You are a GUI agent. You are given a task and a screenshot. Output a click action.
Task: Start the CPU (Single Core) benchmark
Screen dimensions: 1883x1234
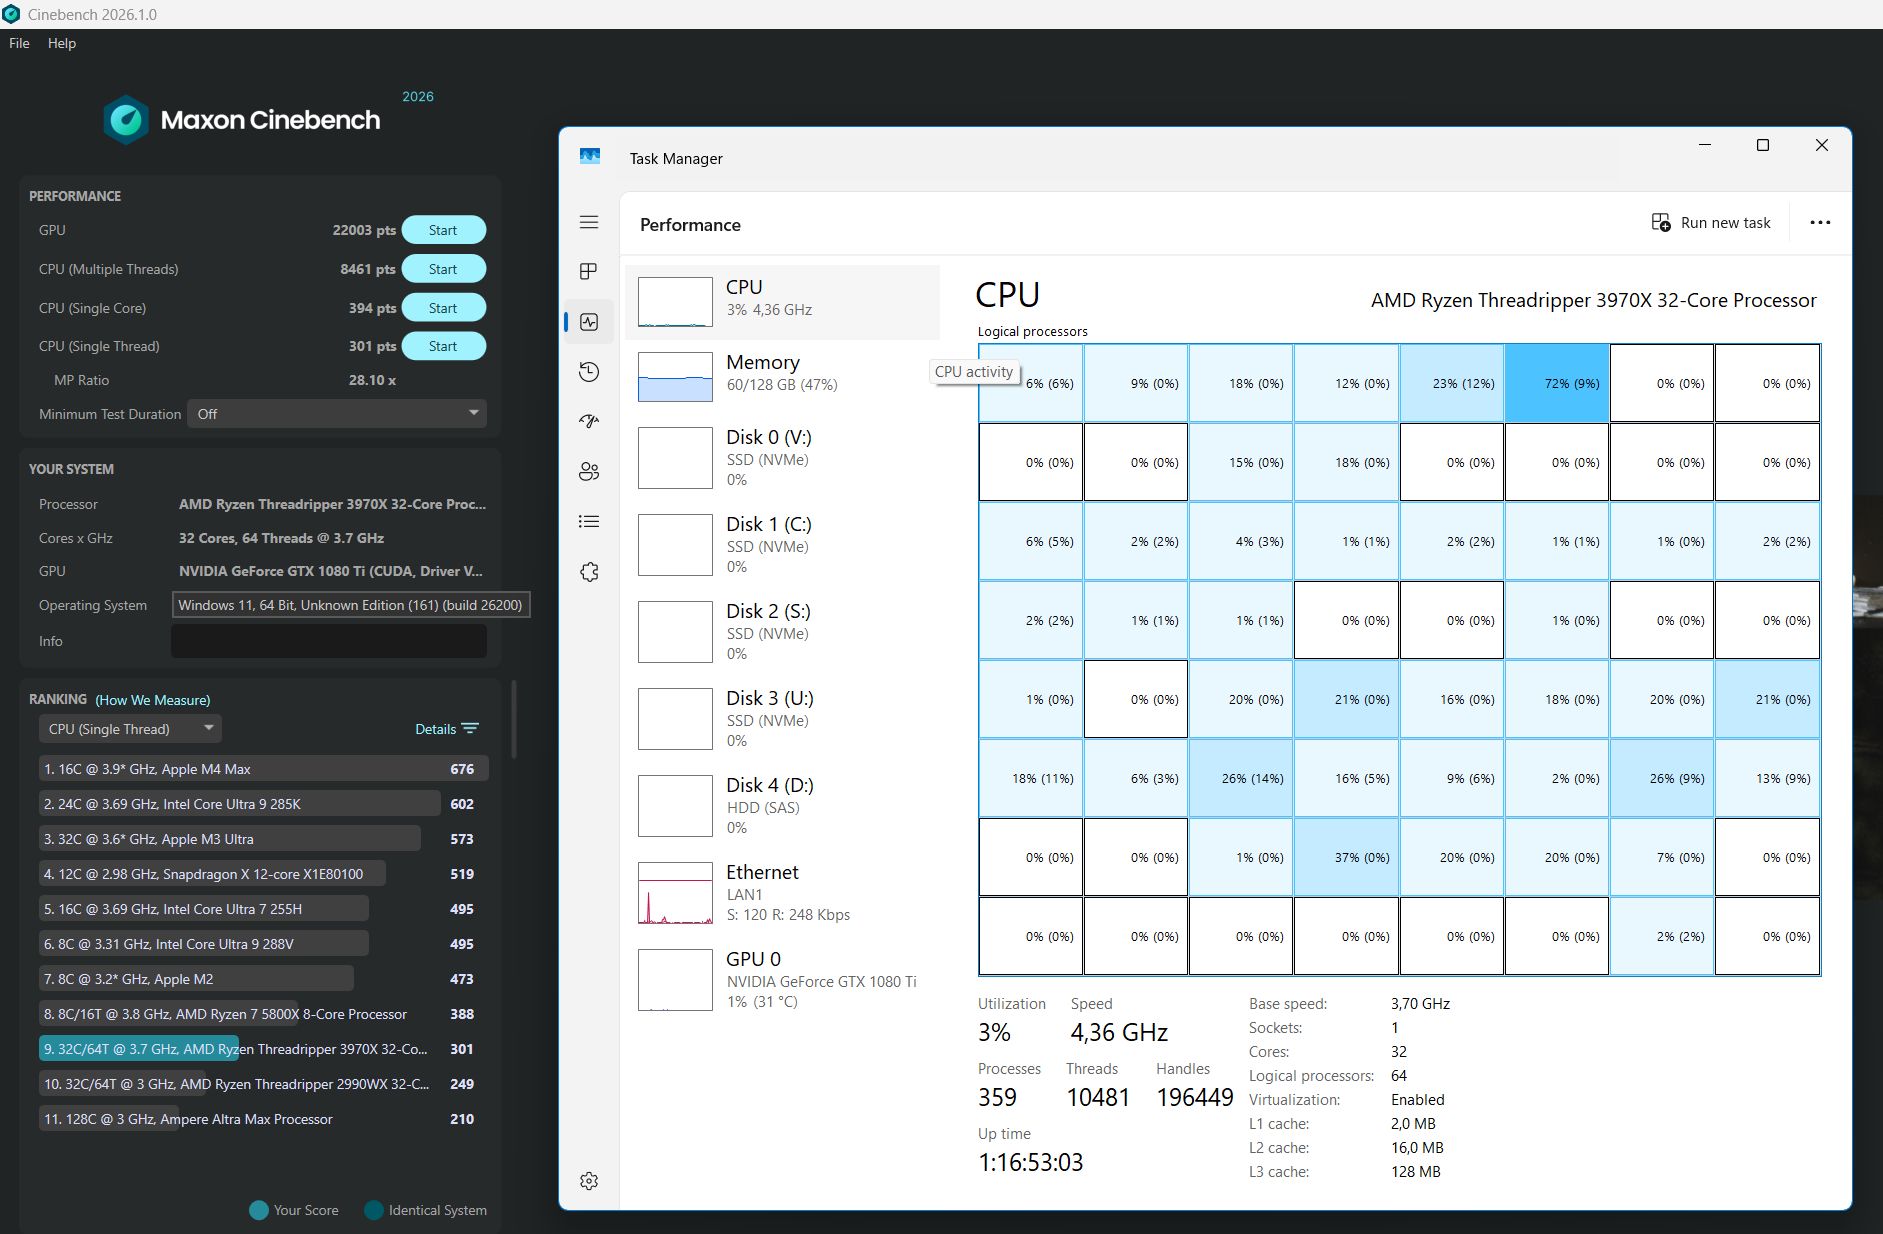[443, 308]
